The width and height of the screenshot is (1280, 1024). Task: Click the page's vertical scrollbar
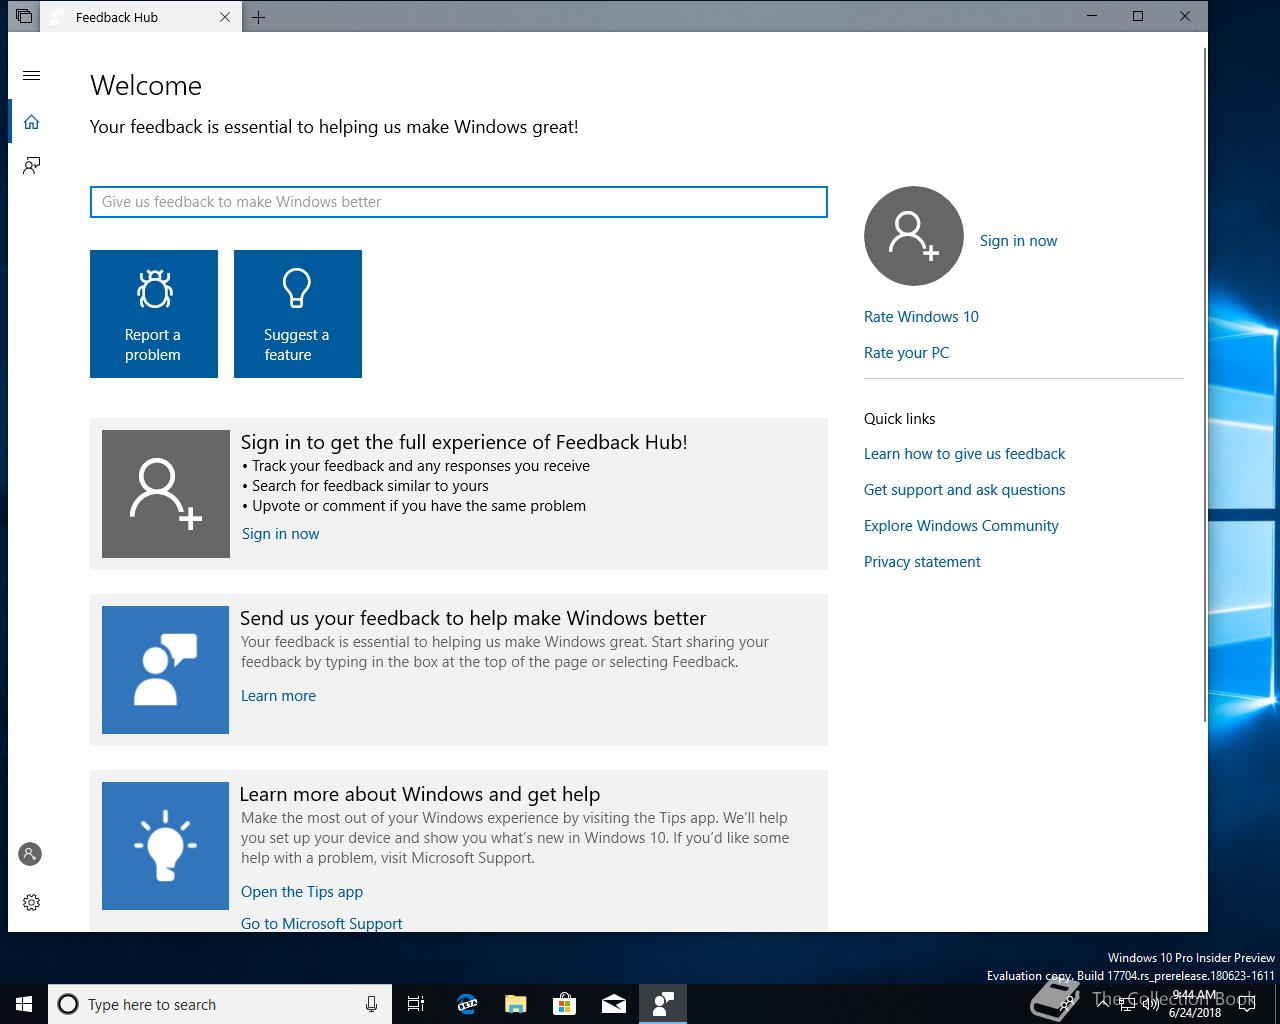[1203, 385]
